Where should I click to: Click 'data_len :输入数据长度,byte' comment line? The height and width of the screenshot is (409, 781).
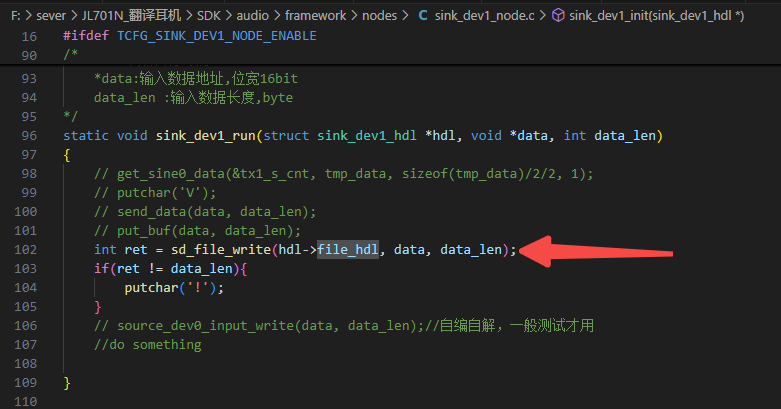[193, 98]
